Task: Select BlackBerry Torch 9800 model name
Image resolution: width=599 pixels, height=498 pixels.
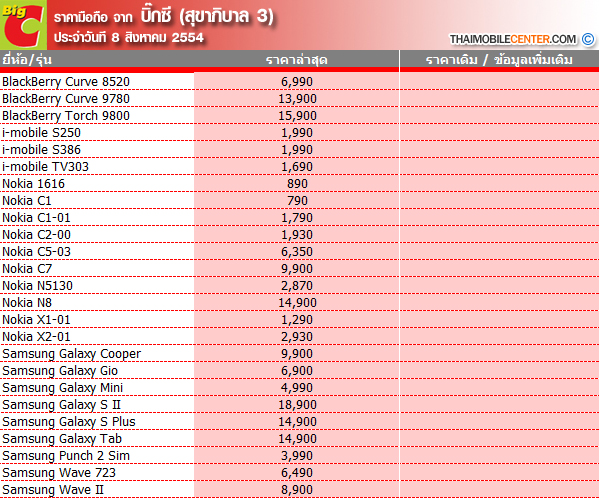Action: click(66, 116)
